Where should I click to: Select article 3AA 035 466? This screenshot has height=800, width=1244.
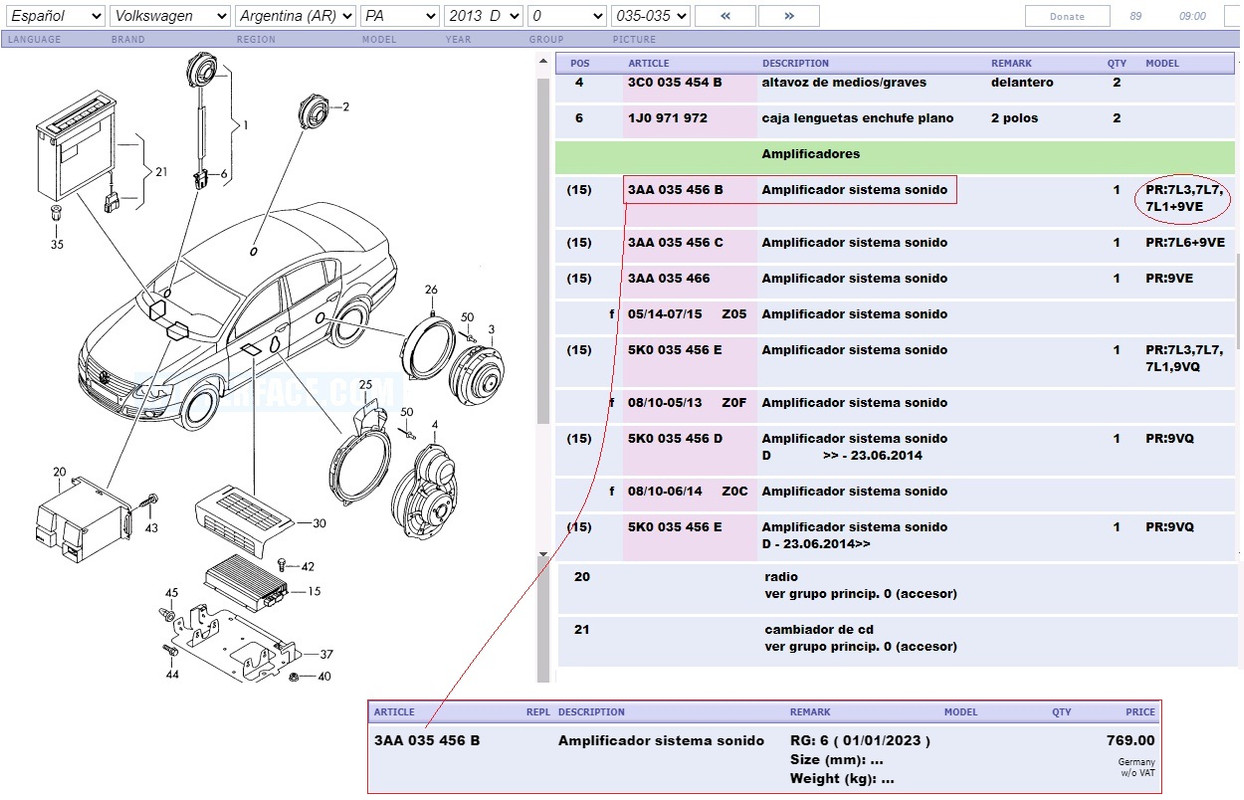point(669,278)
